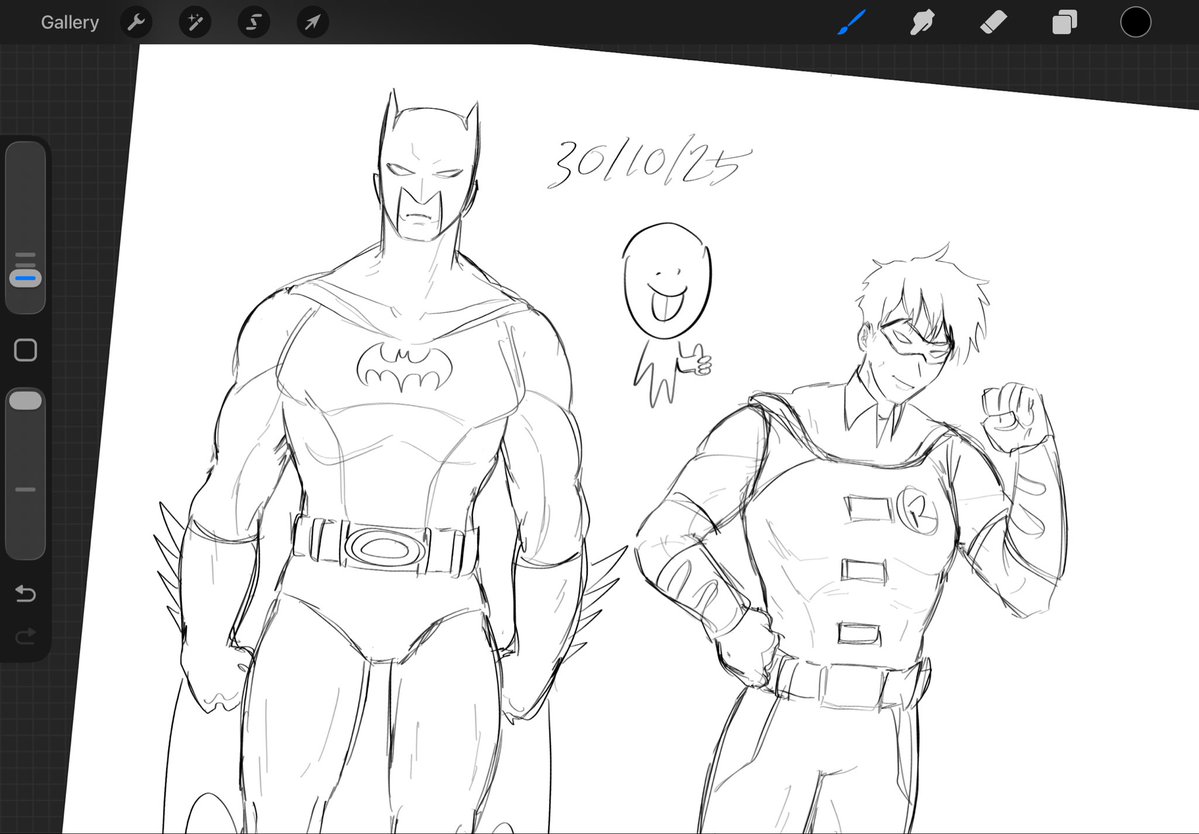
Task: Undo the last stroke
Action: pyautogui.click(x=25, y=593)
